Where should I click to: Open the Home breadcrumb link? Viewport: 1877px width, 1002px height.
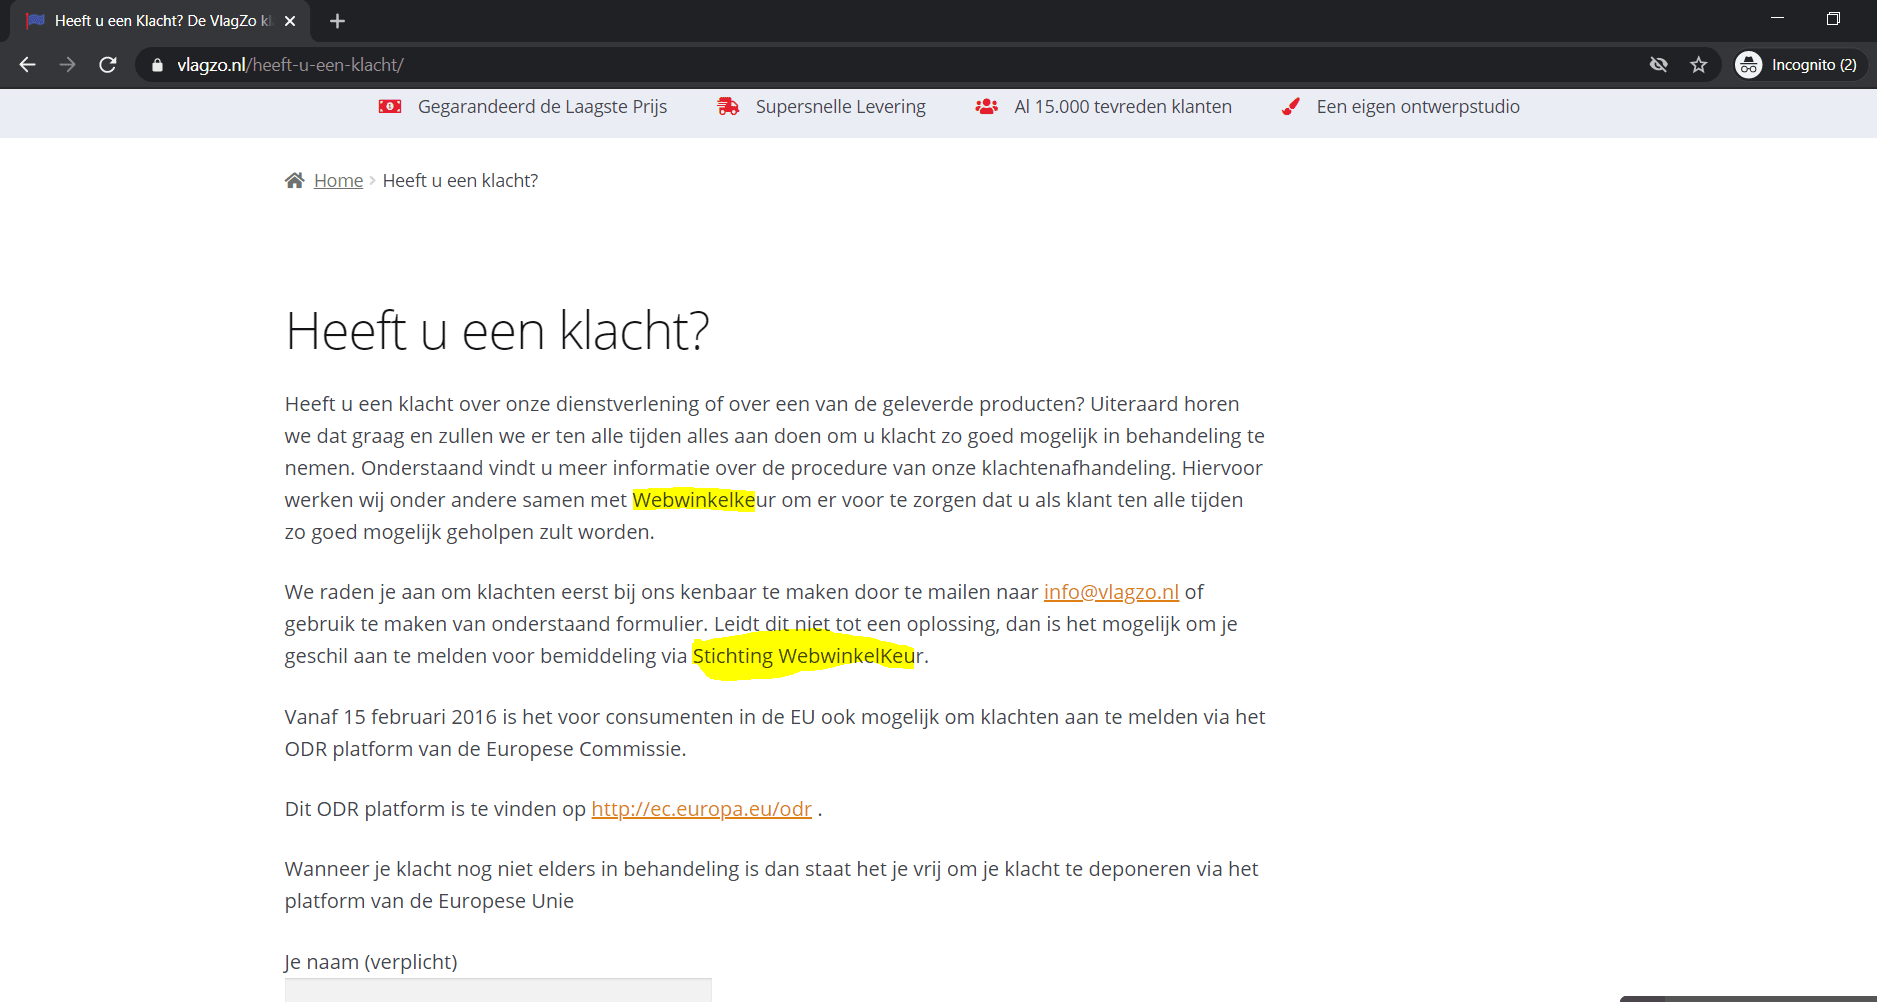338,181
